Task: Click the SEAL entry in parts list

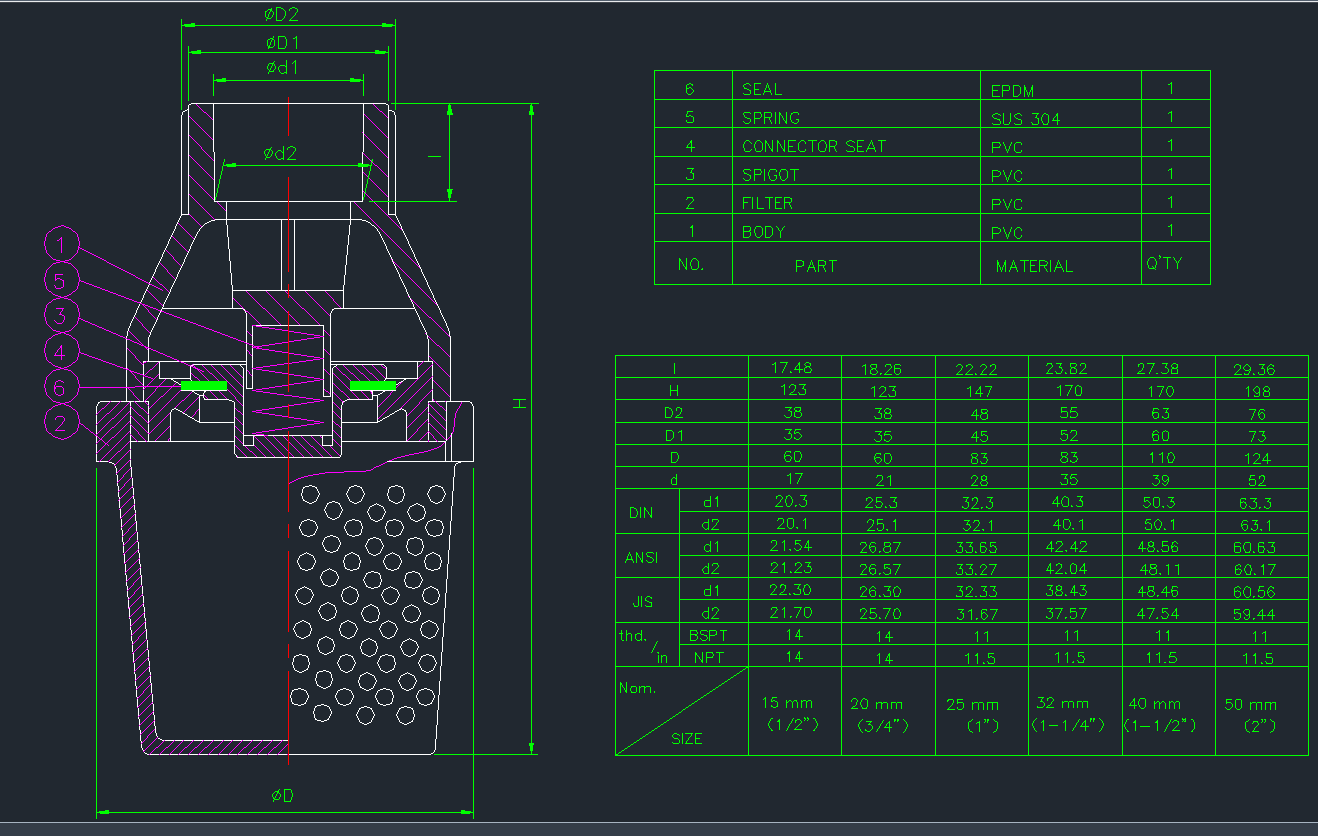Action: coord(762,90)
